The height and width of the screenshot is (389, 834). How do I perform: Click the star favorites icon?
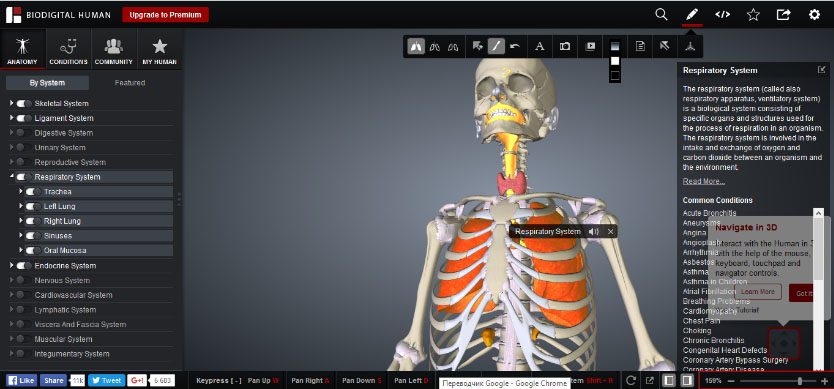click(753, 15)
